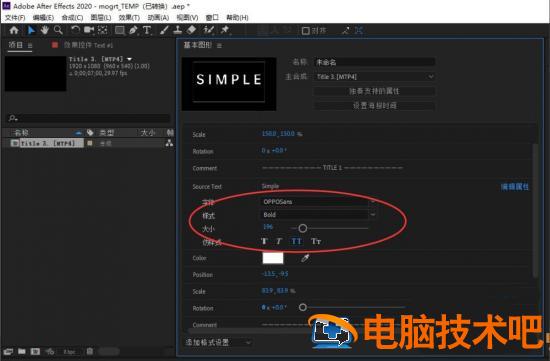Select the Hand tool

[45, 31]
